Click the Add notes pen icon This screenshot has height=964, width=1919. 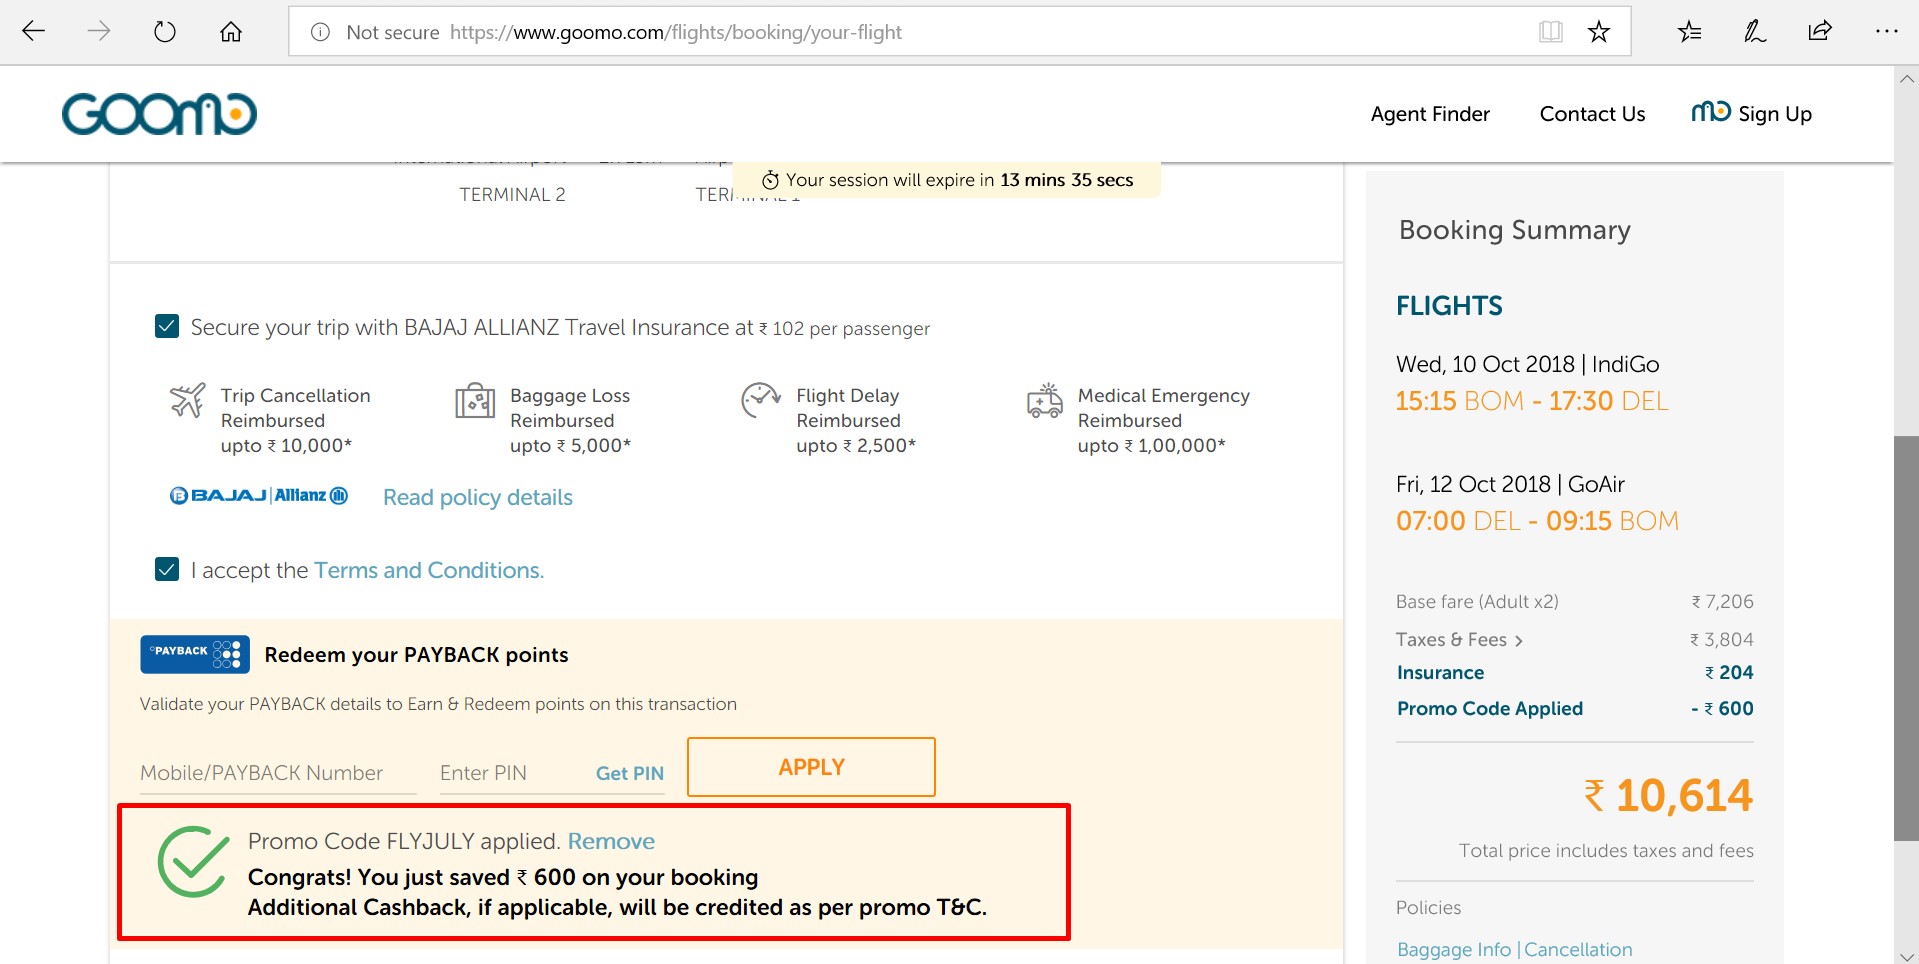pos(1755,32)
